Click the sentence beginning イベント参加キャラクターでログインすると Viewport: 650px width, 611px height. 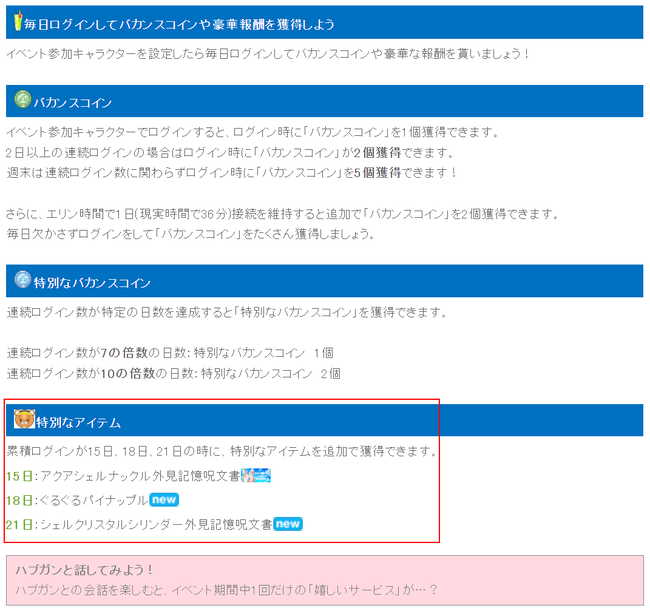pyautogui.click(x=252, y=132)
